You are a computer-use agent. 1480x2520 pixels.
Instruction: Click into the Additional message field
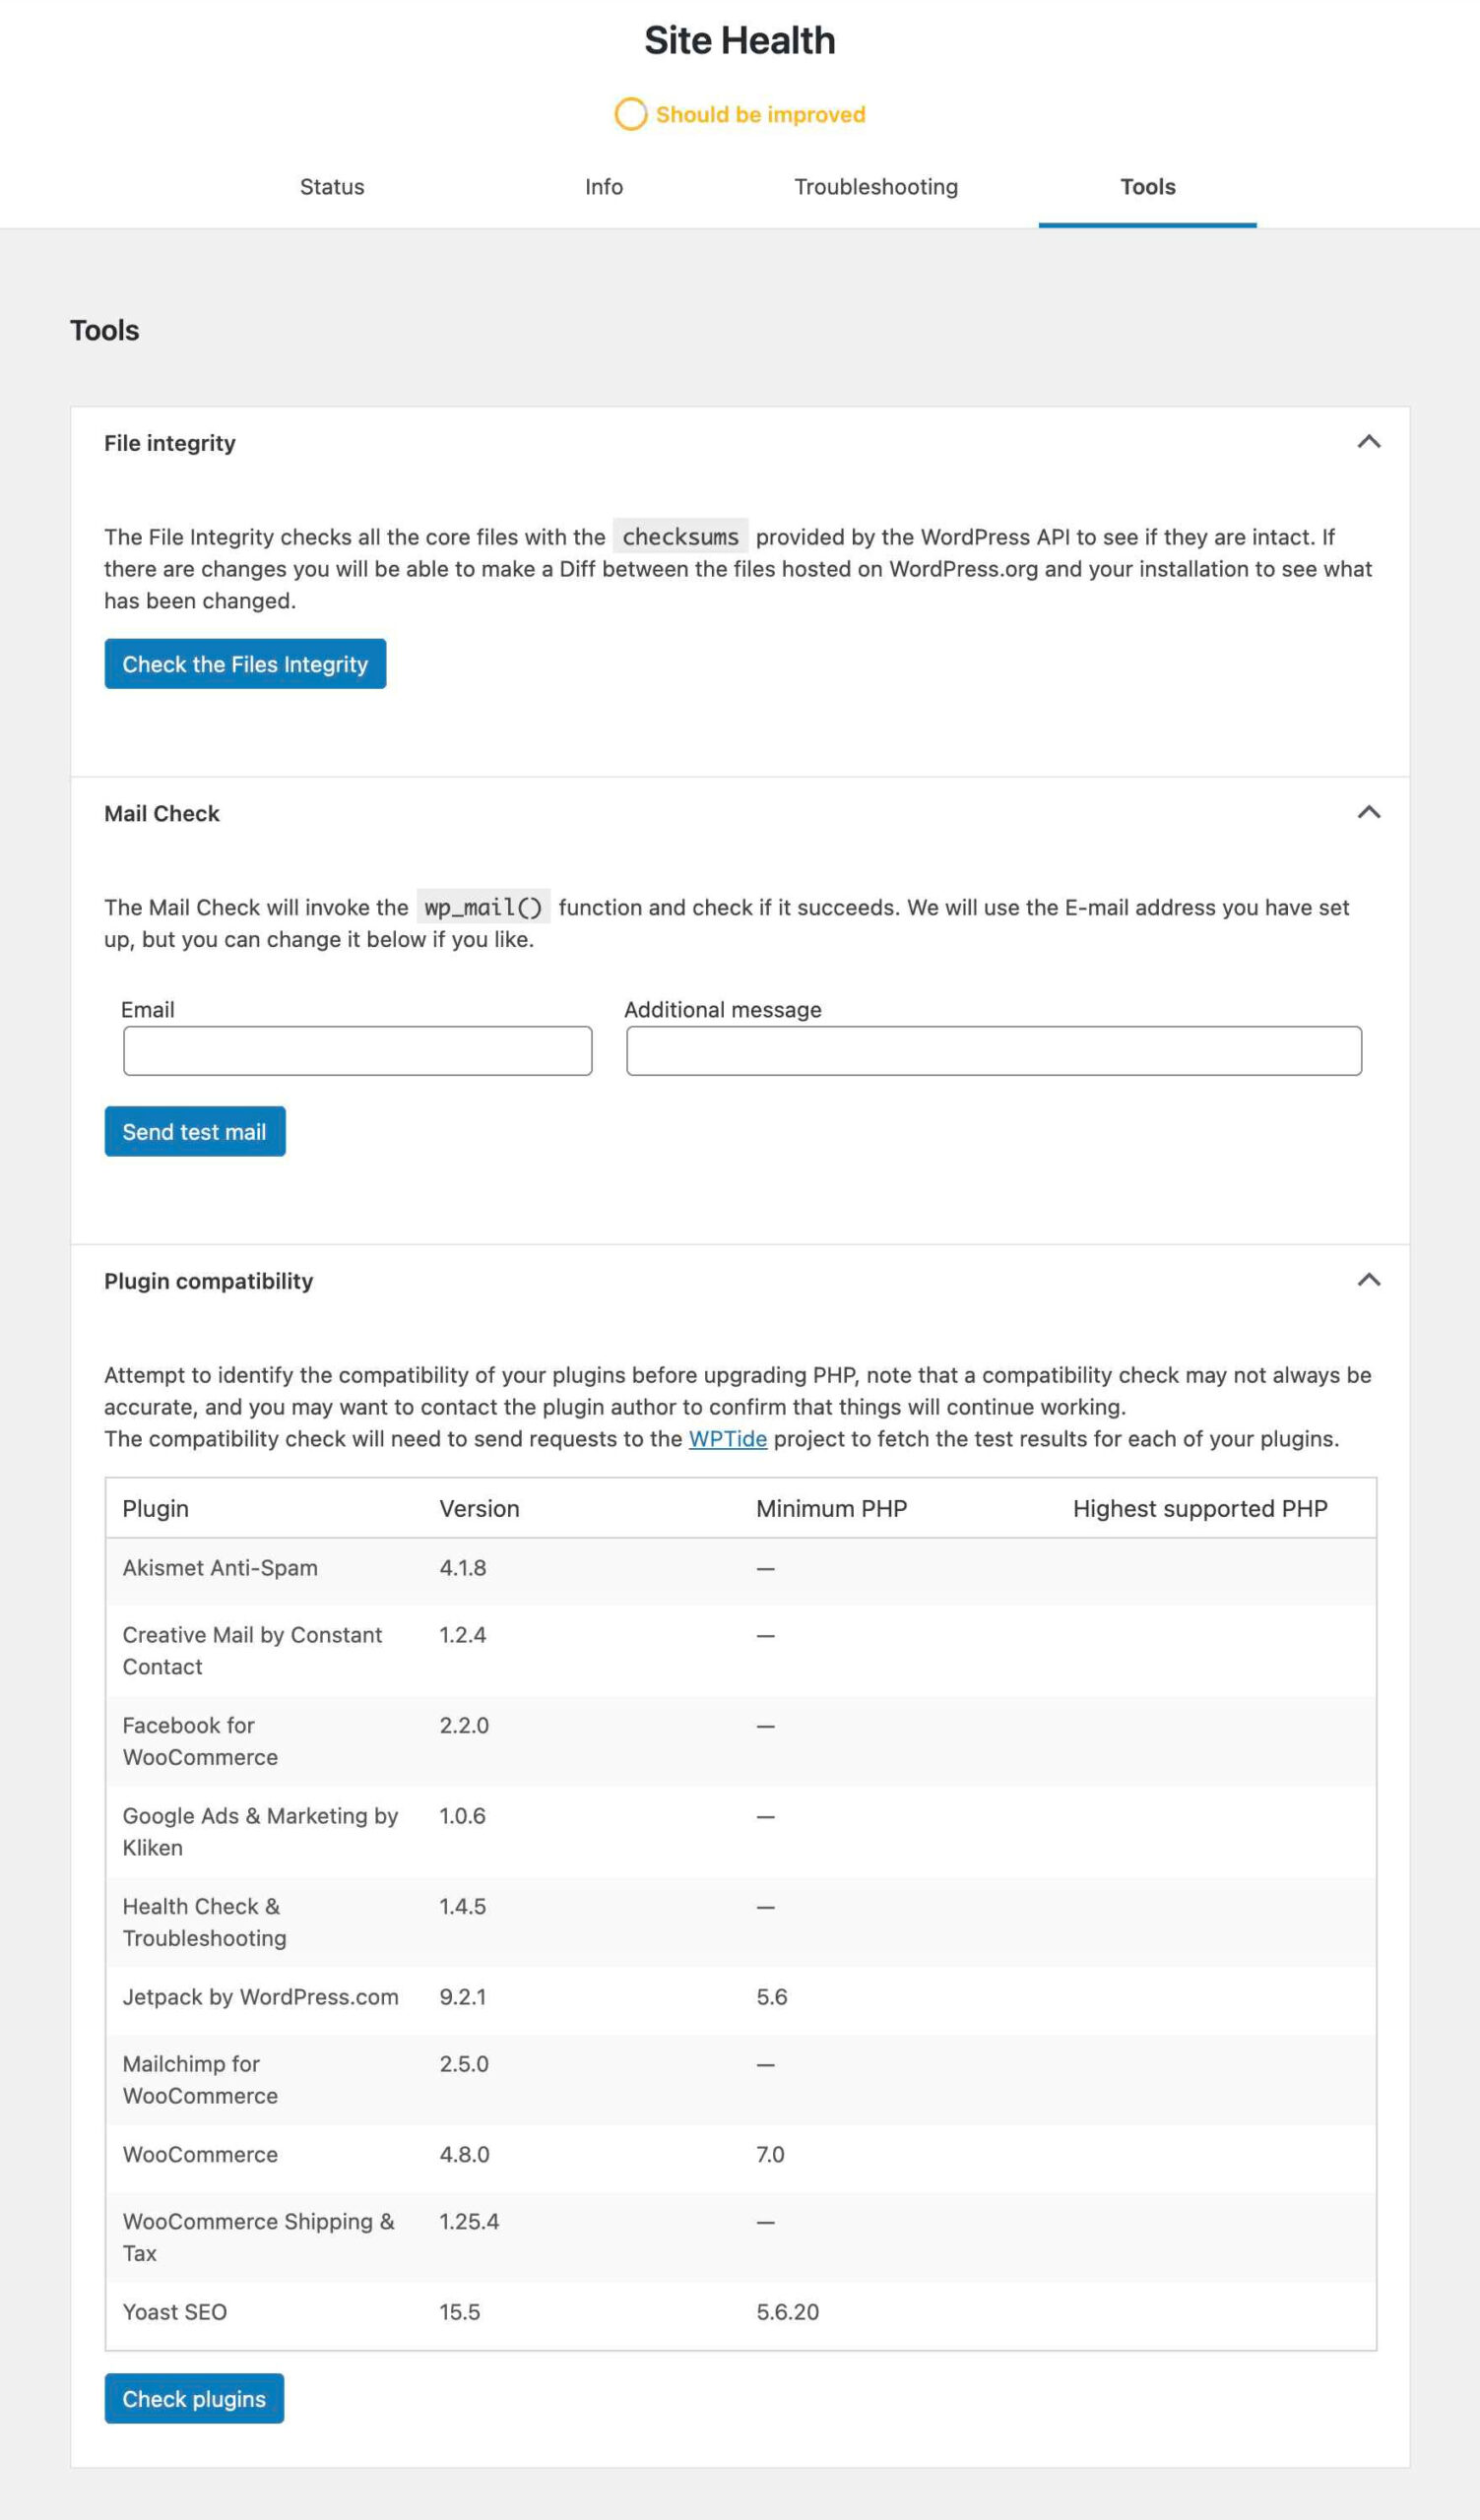coord(993,1051)
